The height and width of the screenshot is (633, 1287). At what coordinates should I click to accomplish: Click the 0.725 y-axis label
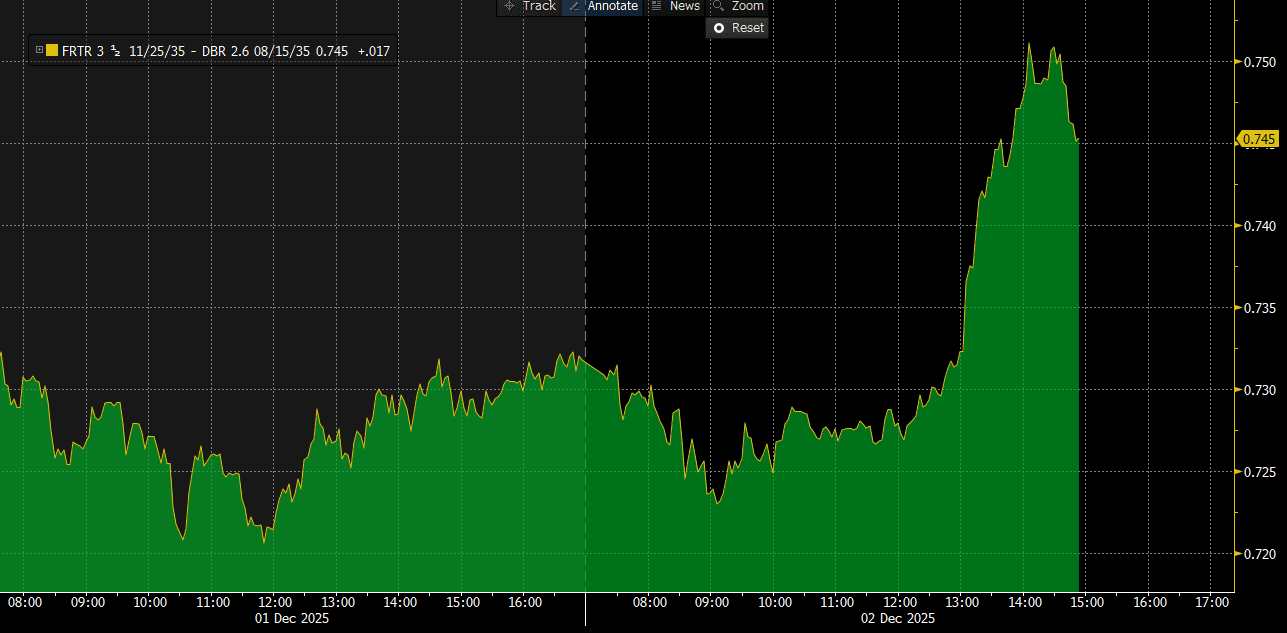pyautogui.click(x=1259, y=472)
